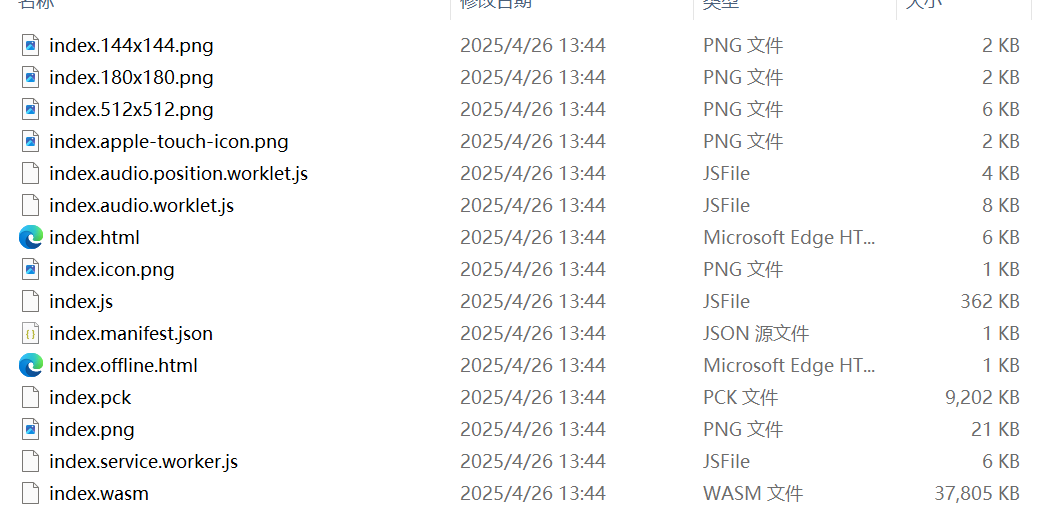Select the index.html Edge icon
The height and width of the screenshot is (518, 1040).
tap(31, 237)
